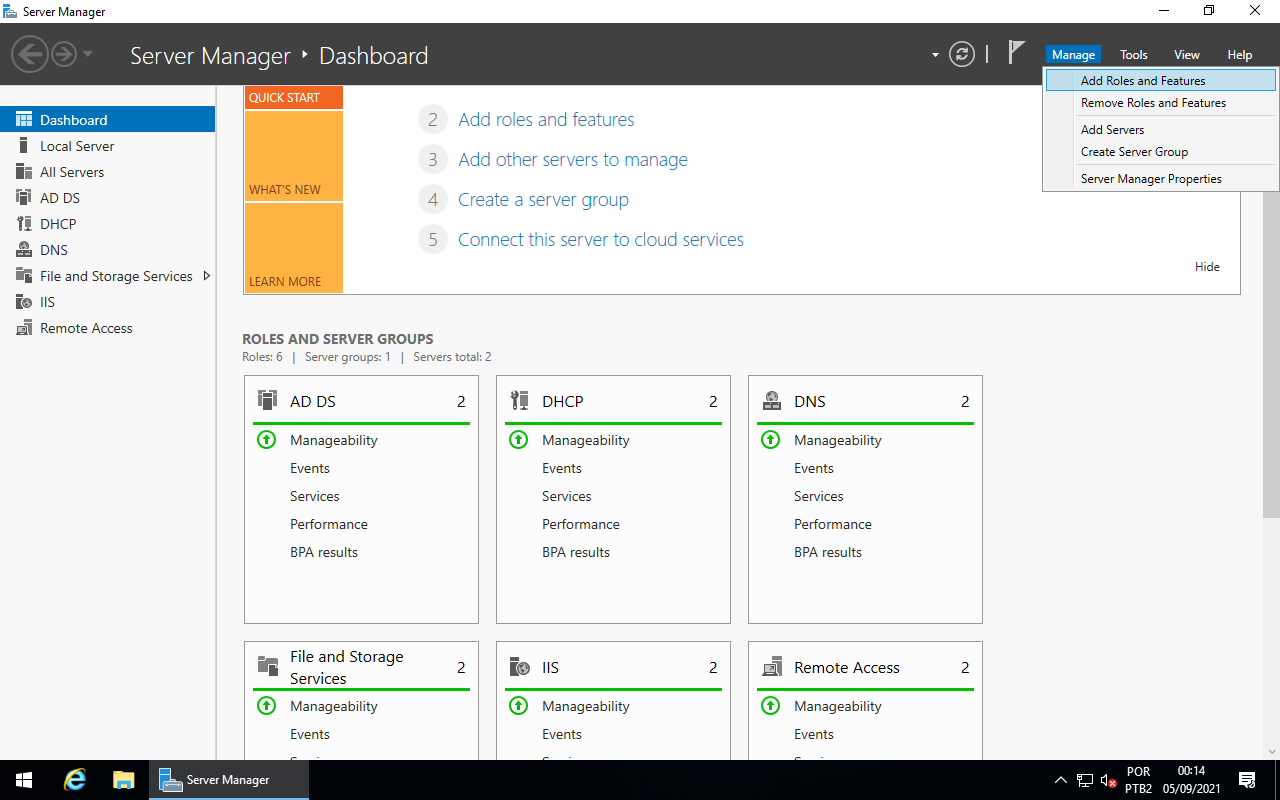Click the Refresh icon in the toolbar
1280x800 pixels.
coord(962,54)
